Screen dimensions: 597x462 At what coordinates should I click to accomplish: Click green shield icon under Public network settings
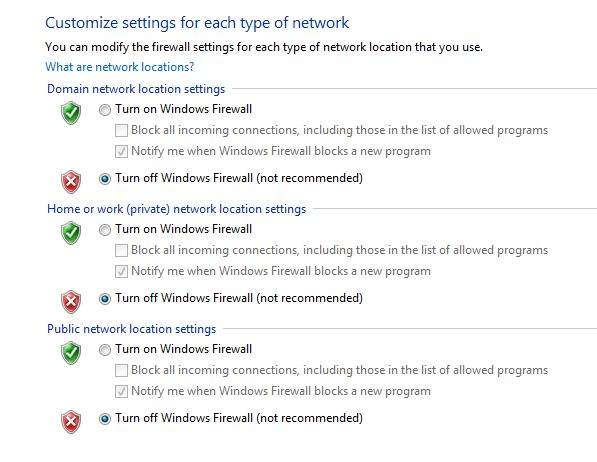71,353
